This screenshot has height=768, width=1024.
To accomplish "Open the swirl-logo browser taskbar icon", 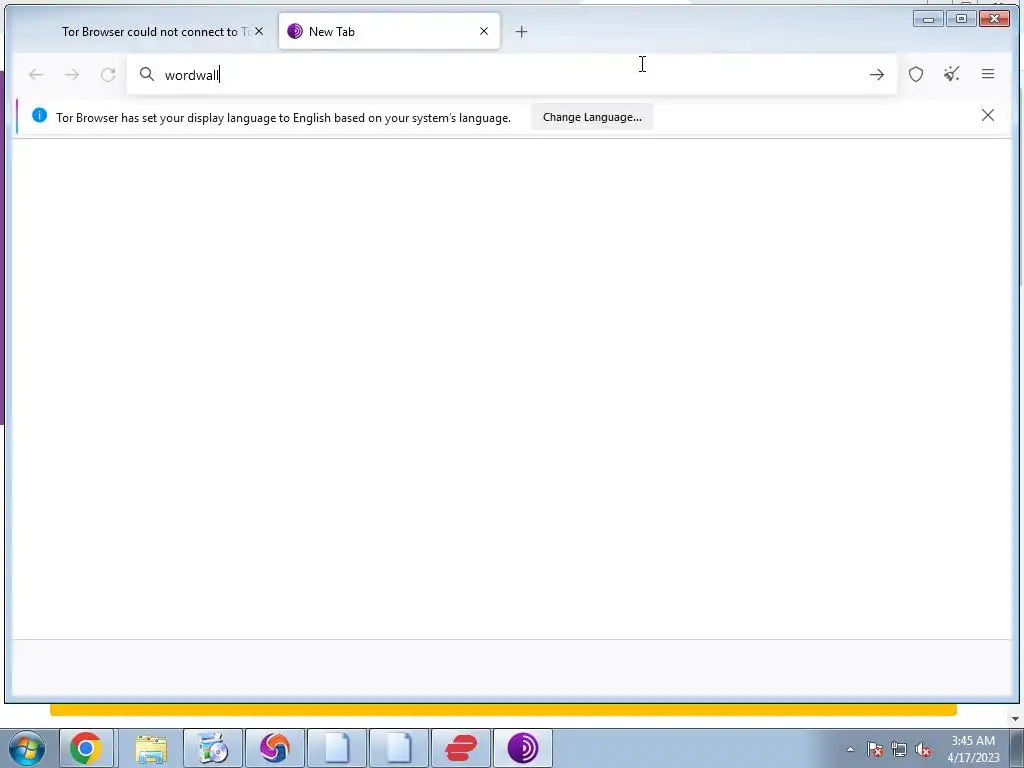I will click(274, 748).
